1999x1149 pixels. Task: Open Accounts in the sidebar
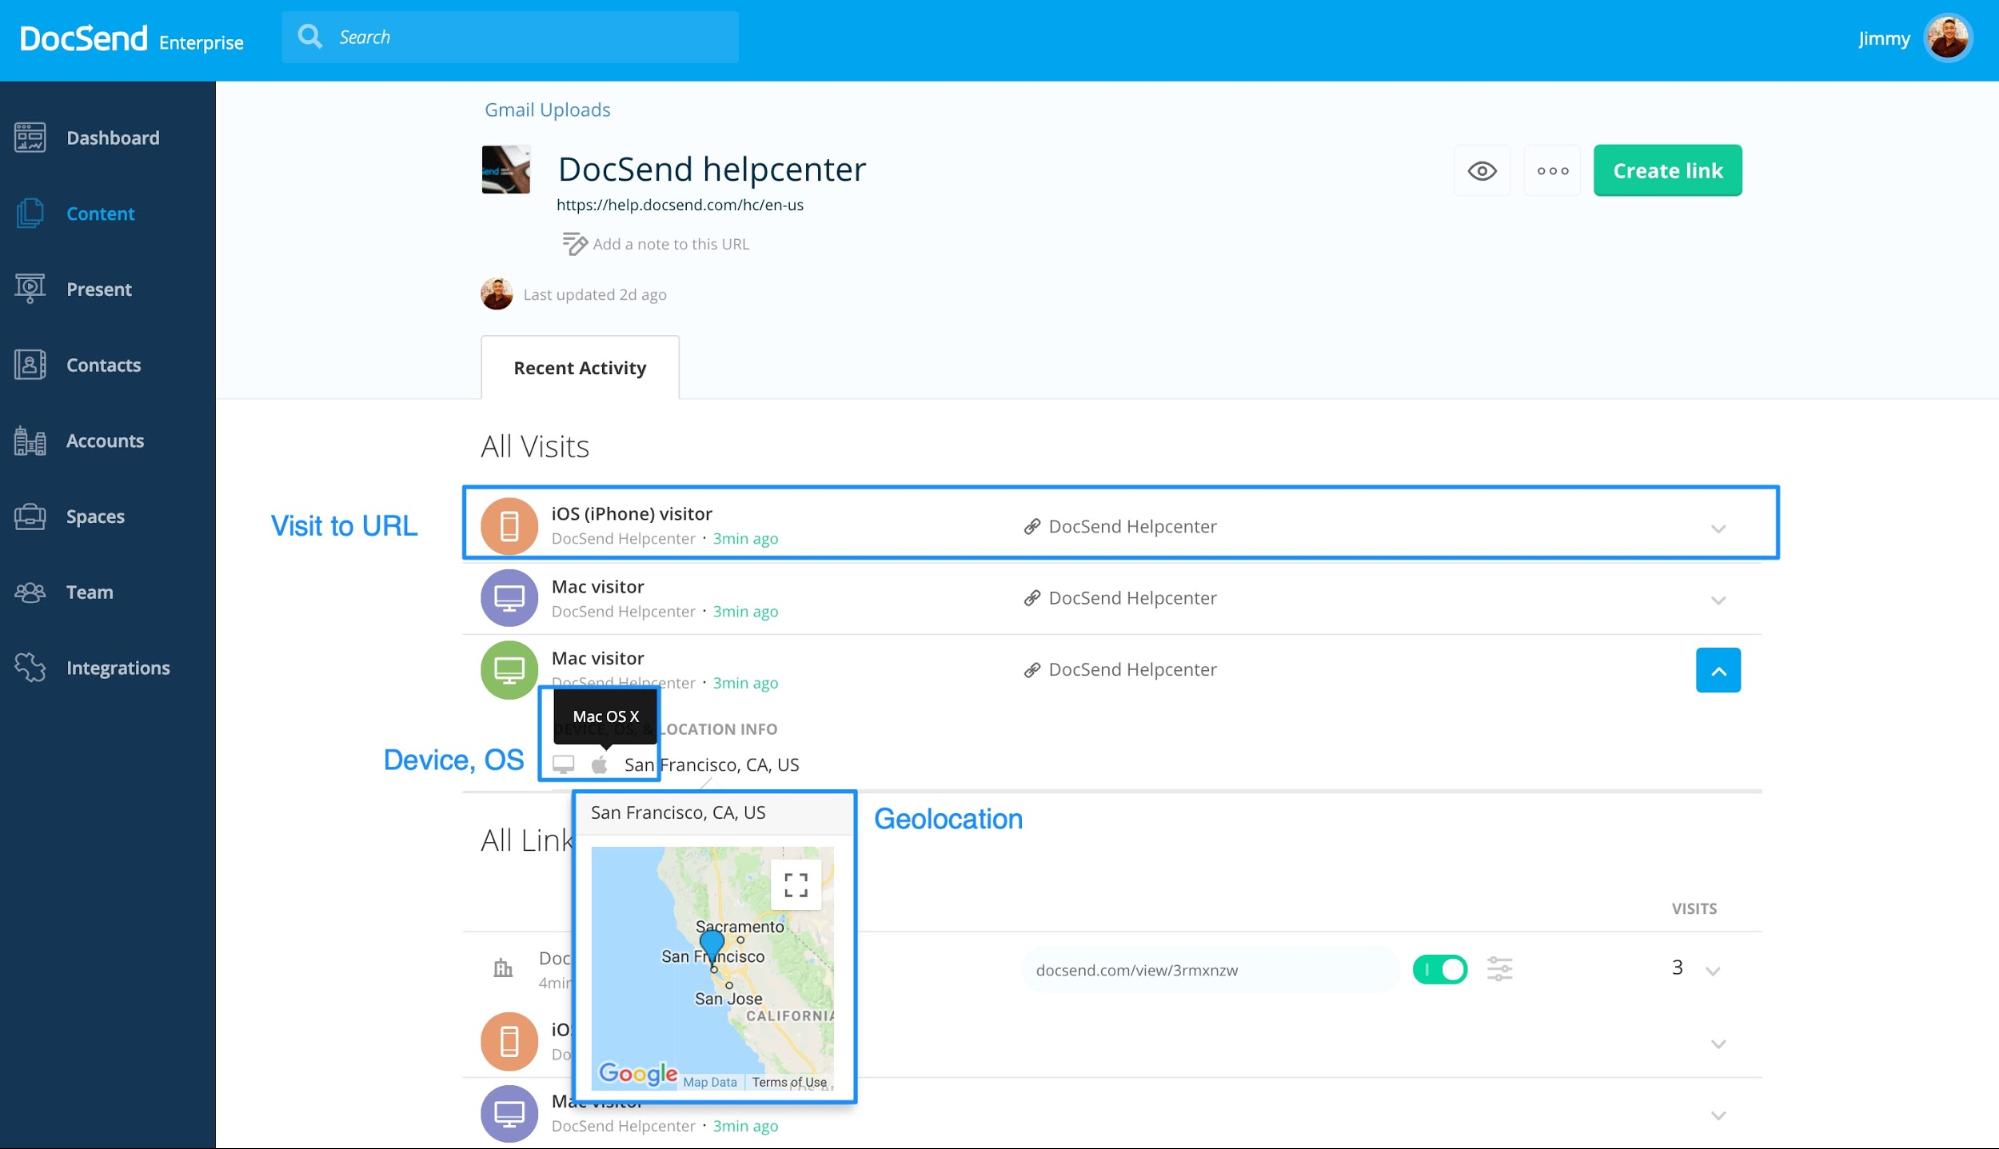click(105, 441)
